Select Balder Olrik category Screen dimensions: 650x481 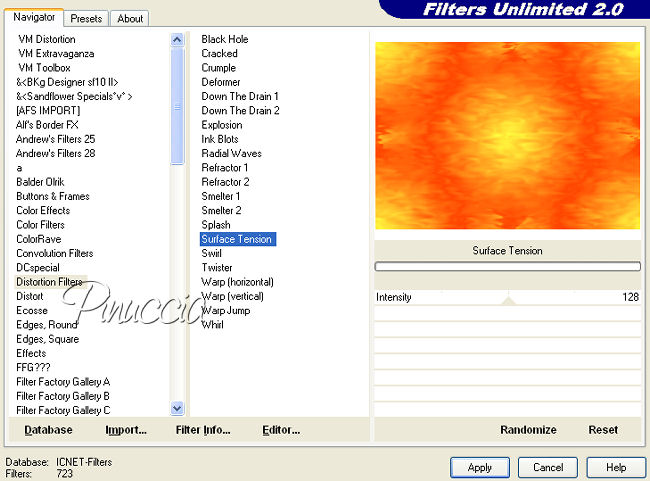point(40,182)
